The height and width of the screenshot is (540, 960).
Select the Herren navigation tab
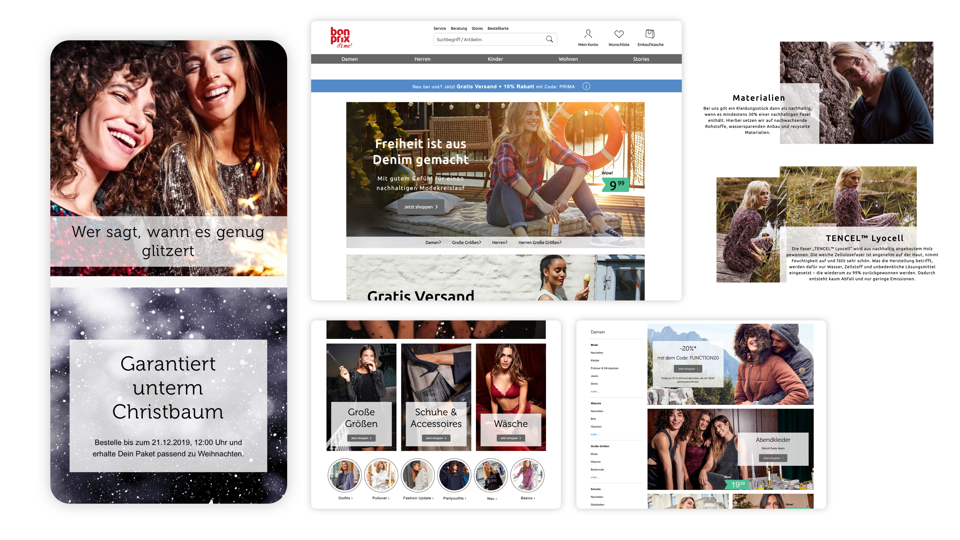422,59
